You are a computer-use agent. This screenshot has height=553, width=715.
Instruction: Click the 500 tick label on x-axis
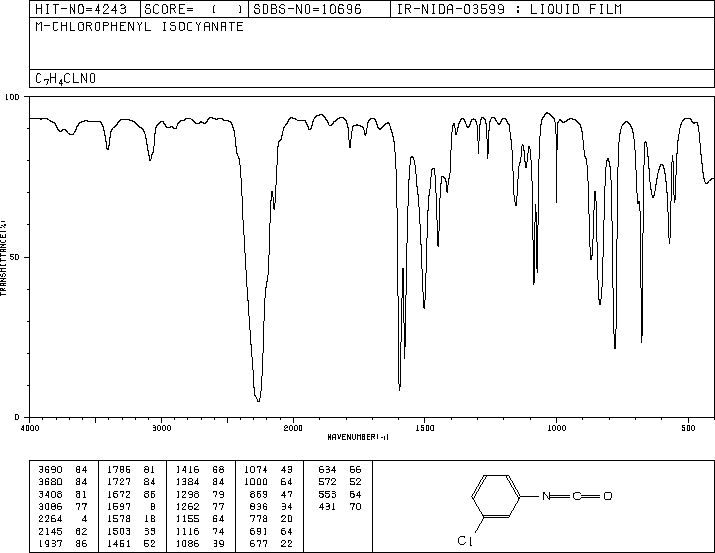click(688, 428)
